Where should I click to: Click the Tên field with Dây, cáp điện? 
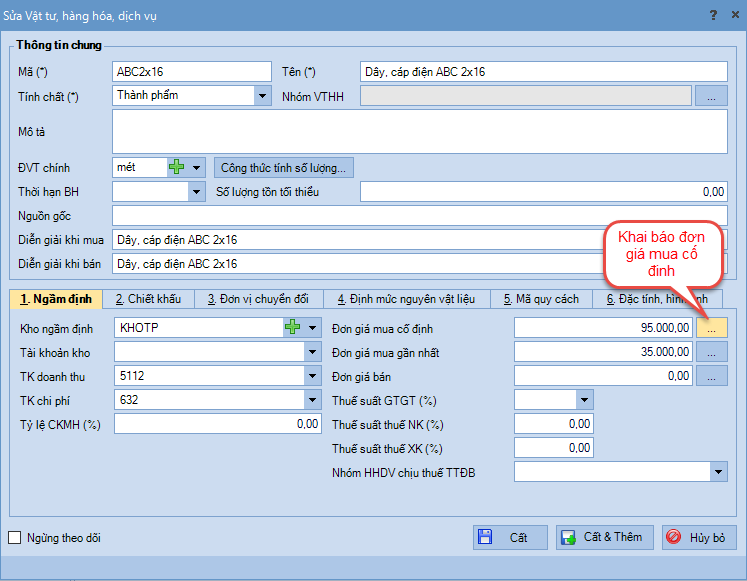[x=544, y=71]
